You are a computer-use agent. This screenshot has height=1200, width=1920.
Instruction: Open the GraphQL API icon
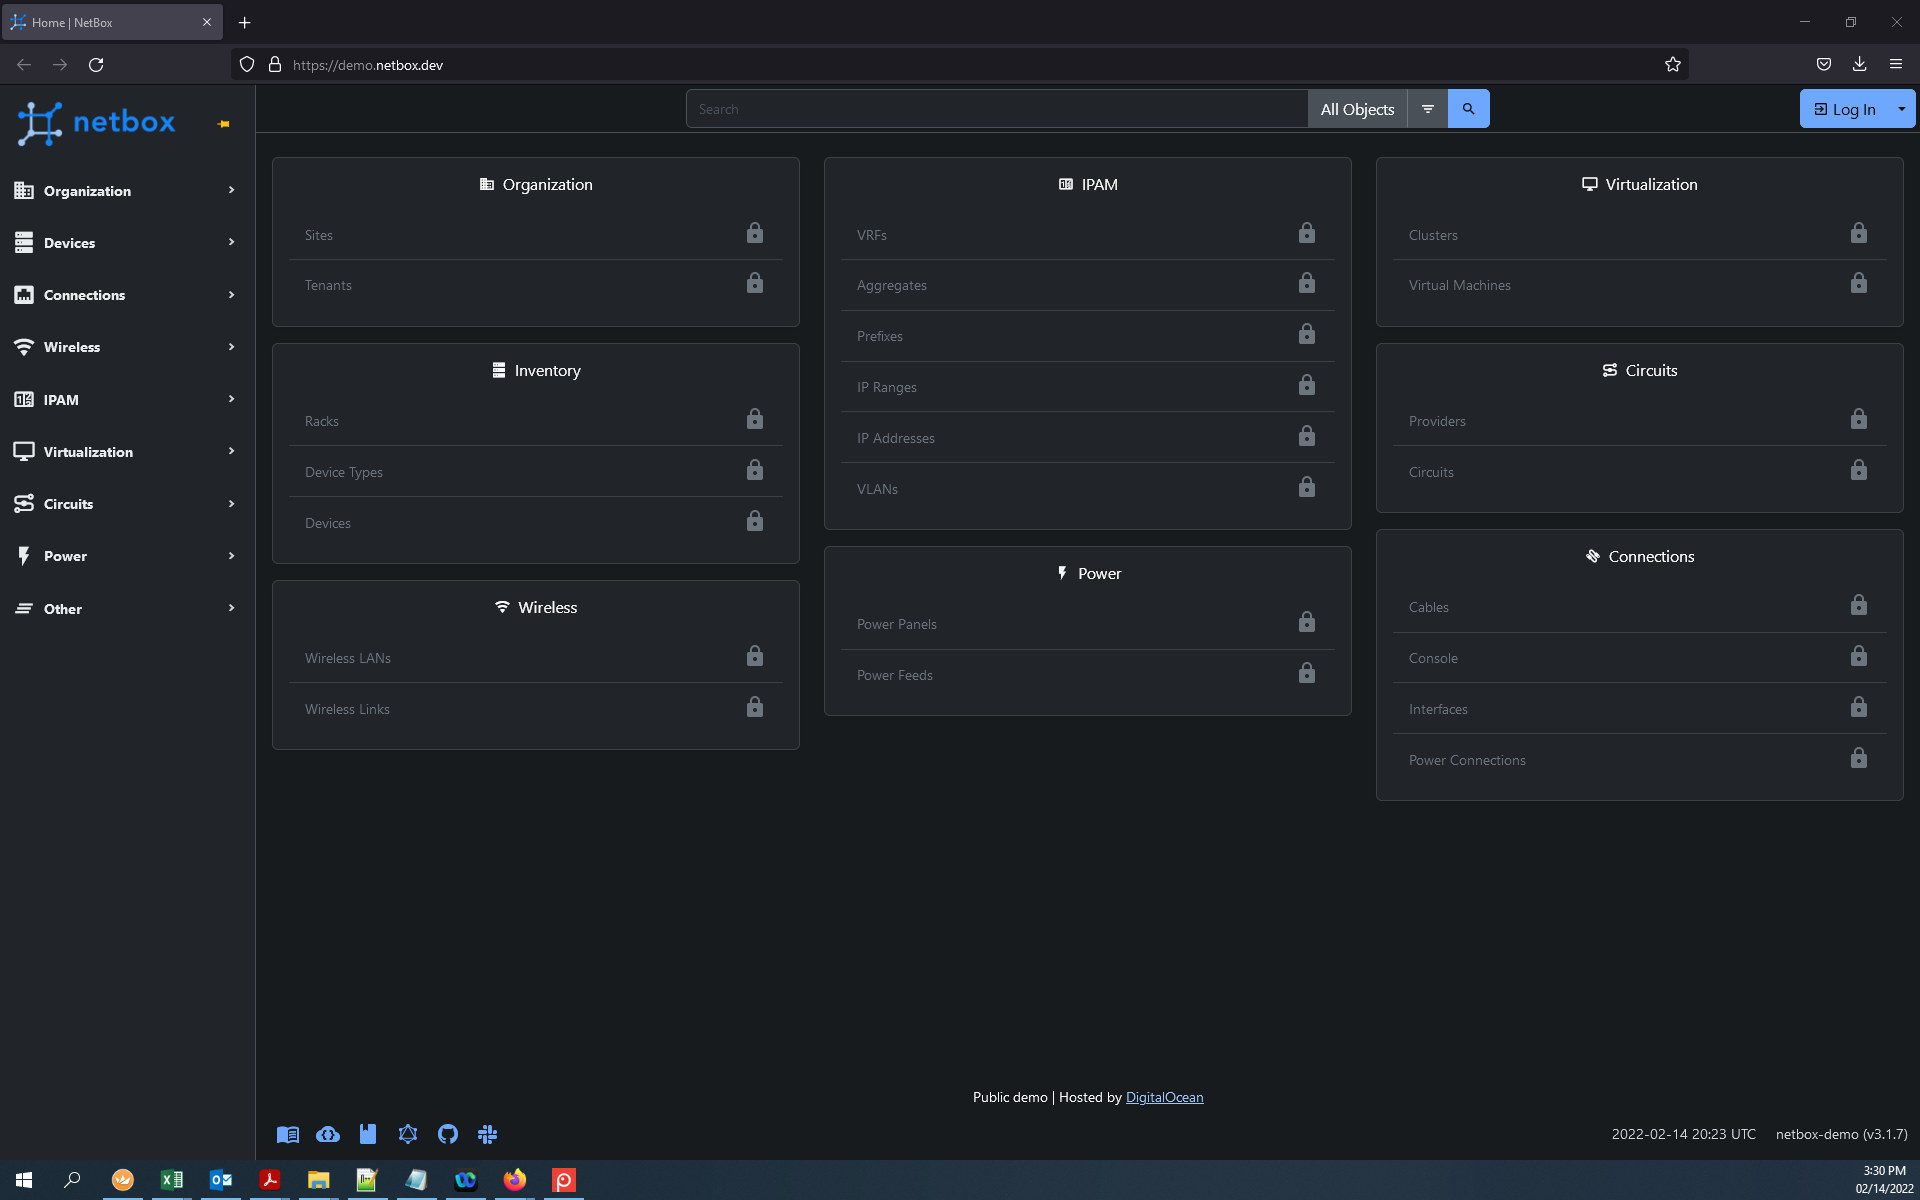tap(408, 1134)
